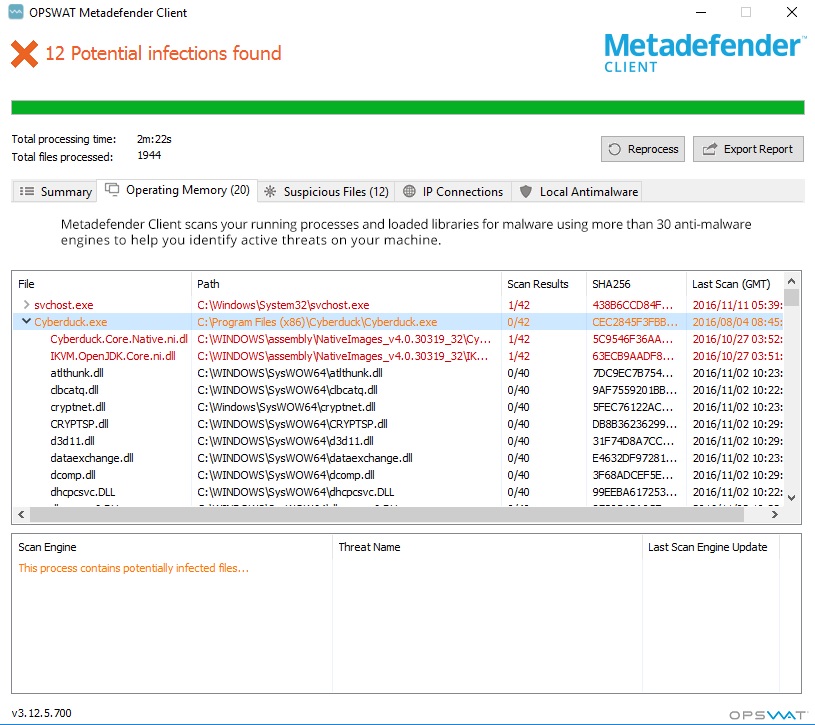
Task: Click the 0/40 result for dcomp.dll
Action: (518, 474)
